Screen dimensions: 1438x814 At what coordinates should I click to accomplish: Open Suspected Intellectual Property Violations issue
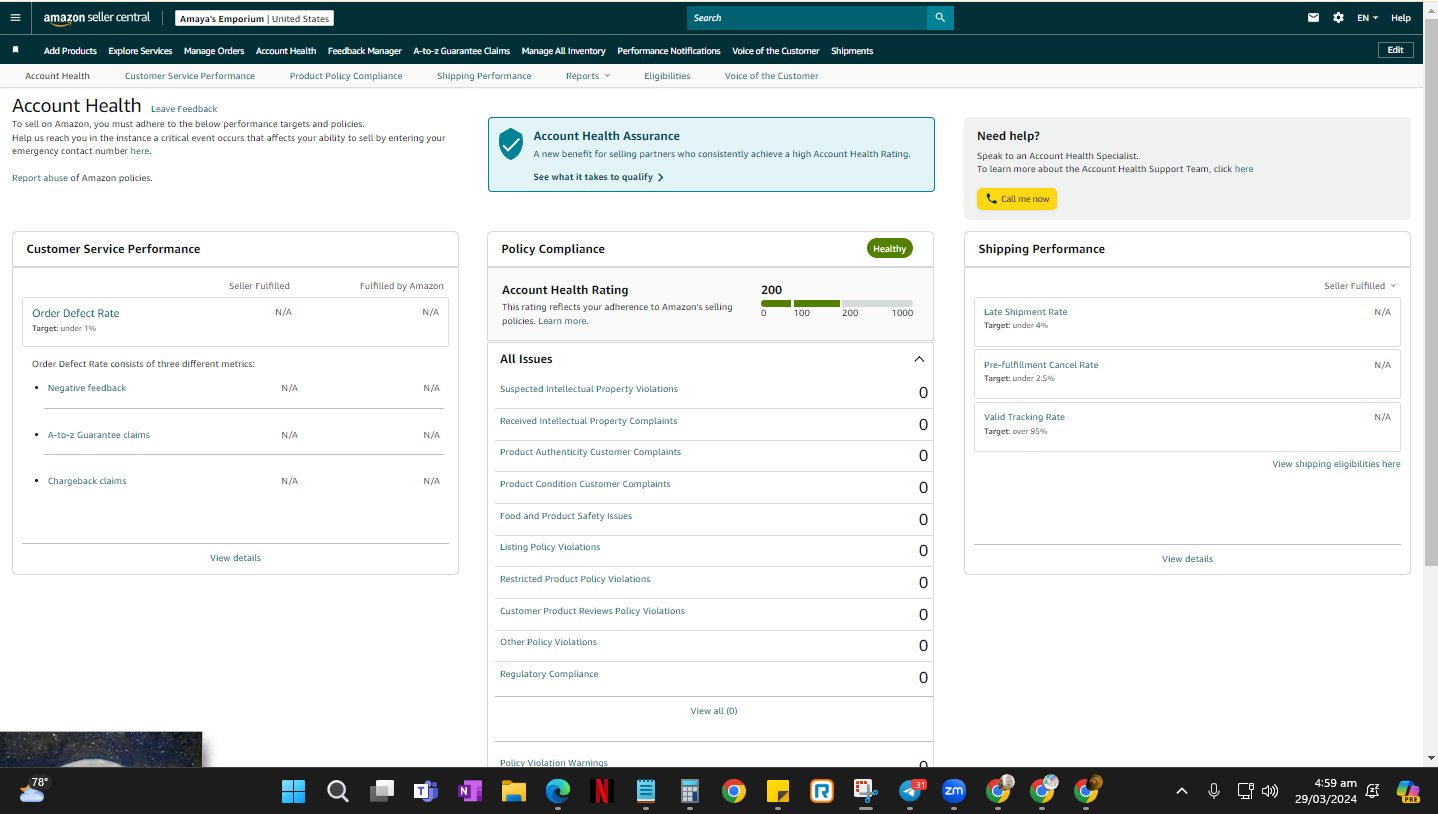pyautogui.click(x=589, y=389)
